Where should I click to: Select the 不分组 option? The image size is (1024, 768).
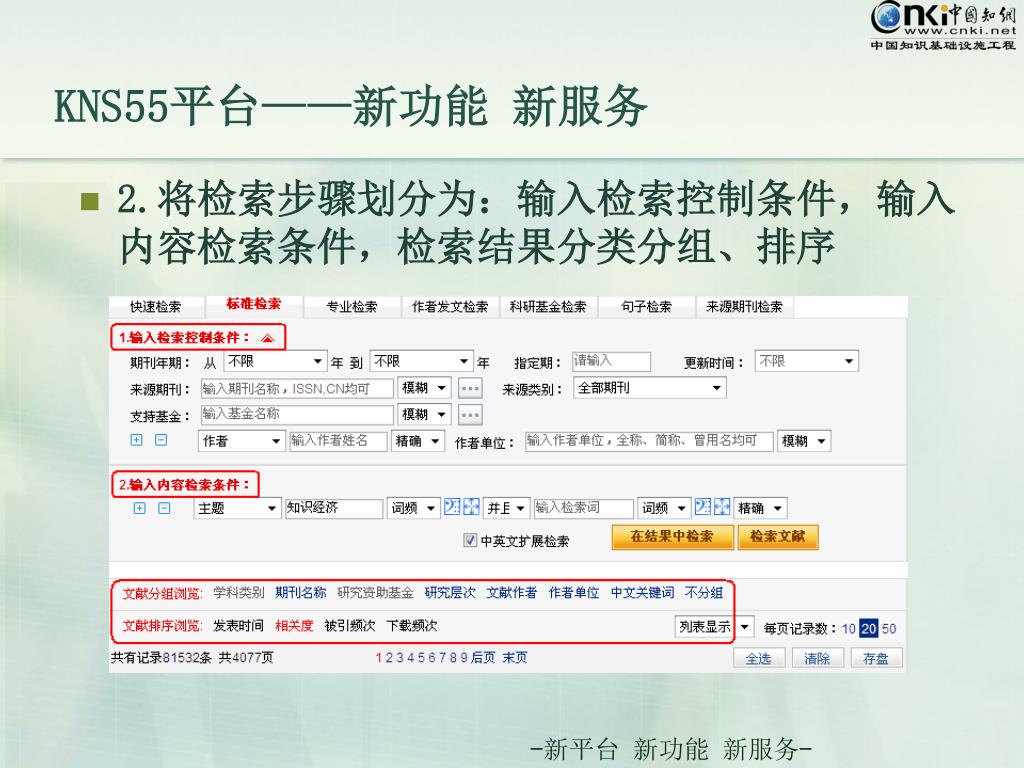(704, 592)
